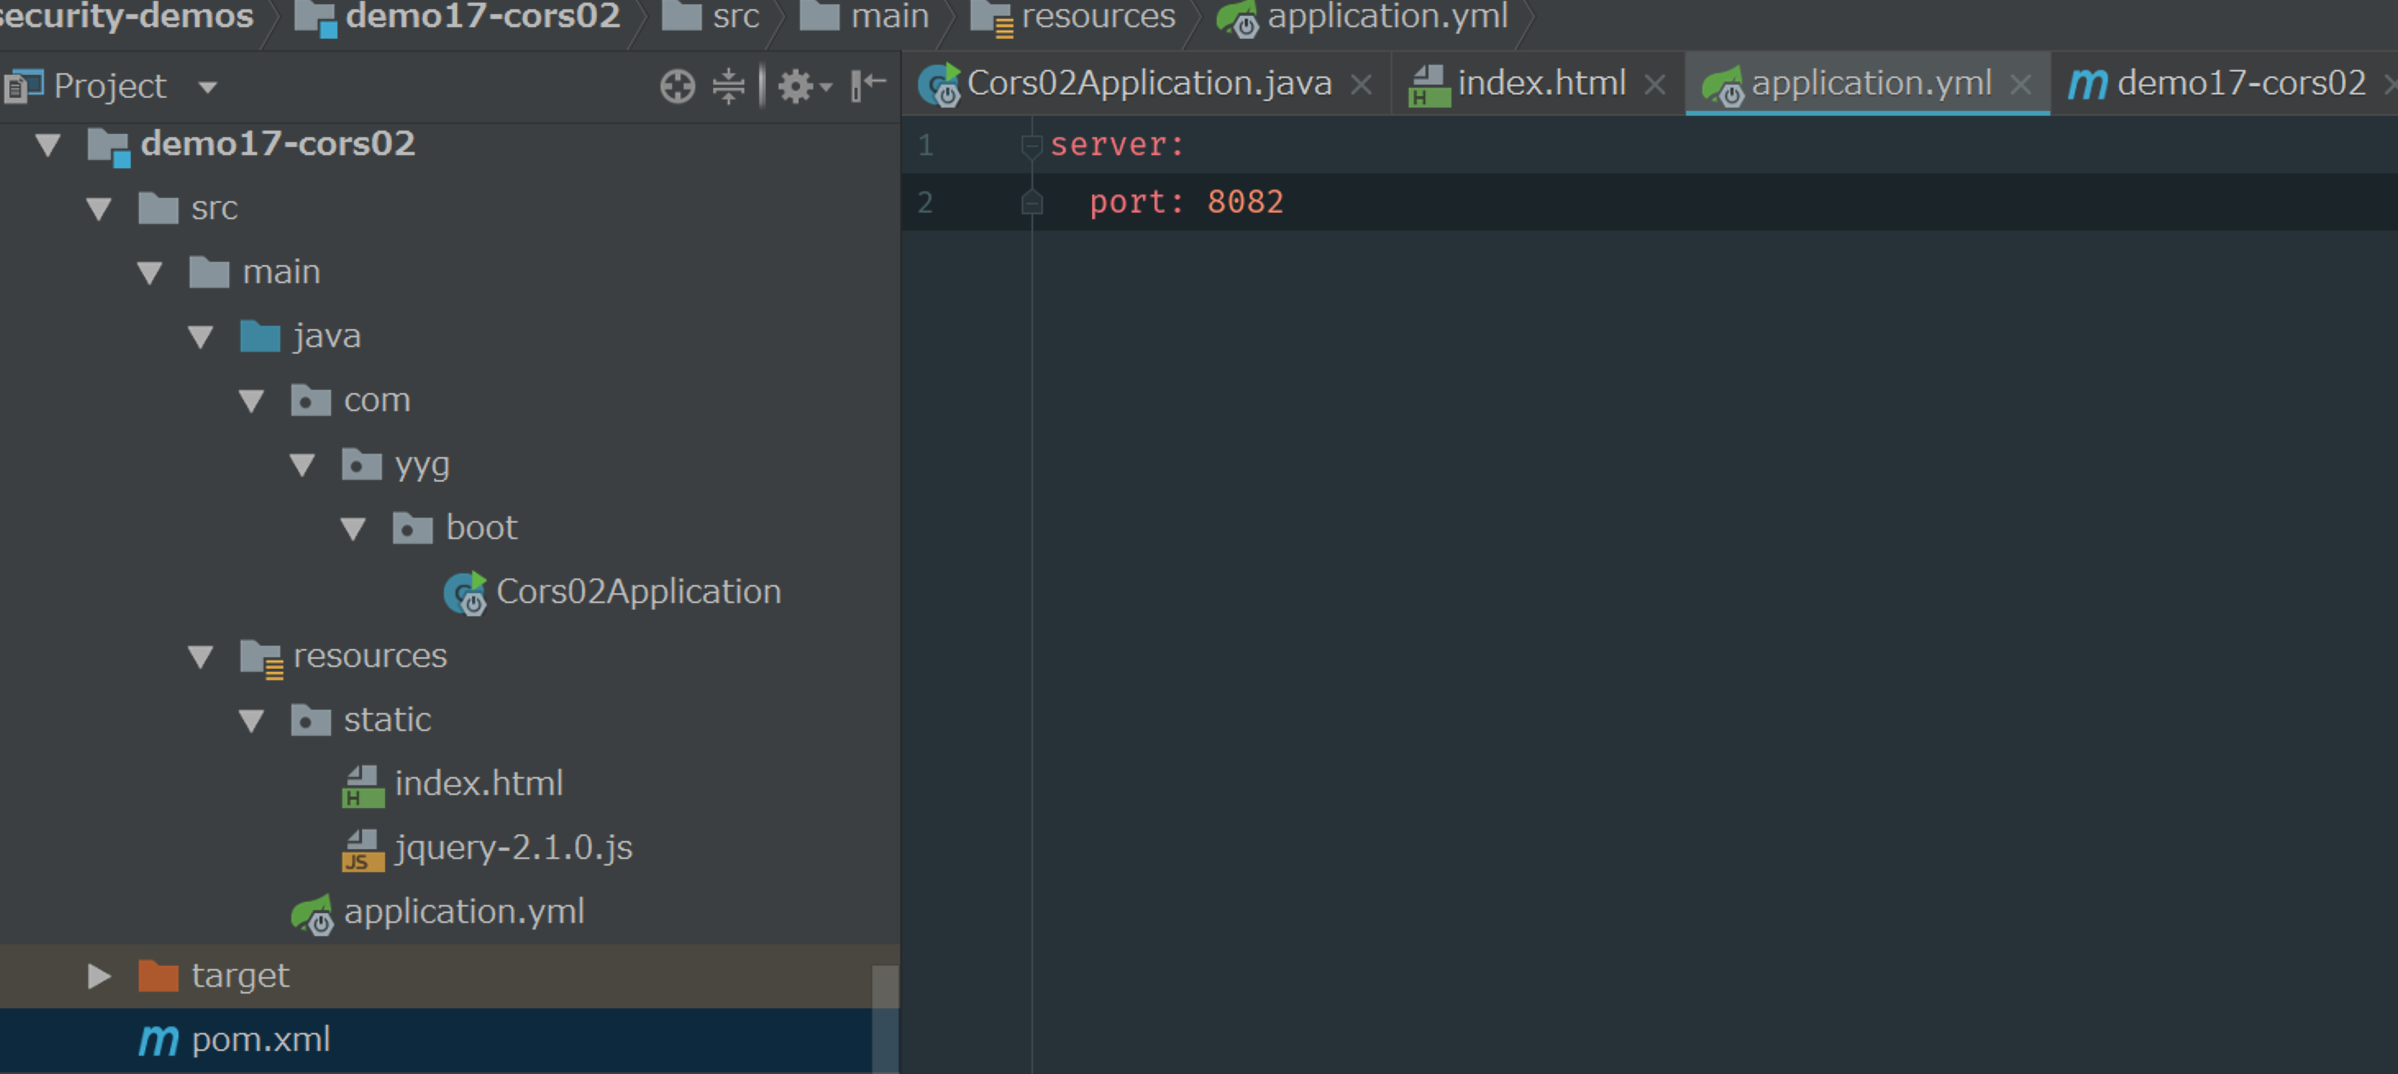Collapse the src folder arrow
The height and width of the screenshot is (1074, 2398).
(99, 209)
